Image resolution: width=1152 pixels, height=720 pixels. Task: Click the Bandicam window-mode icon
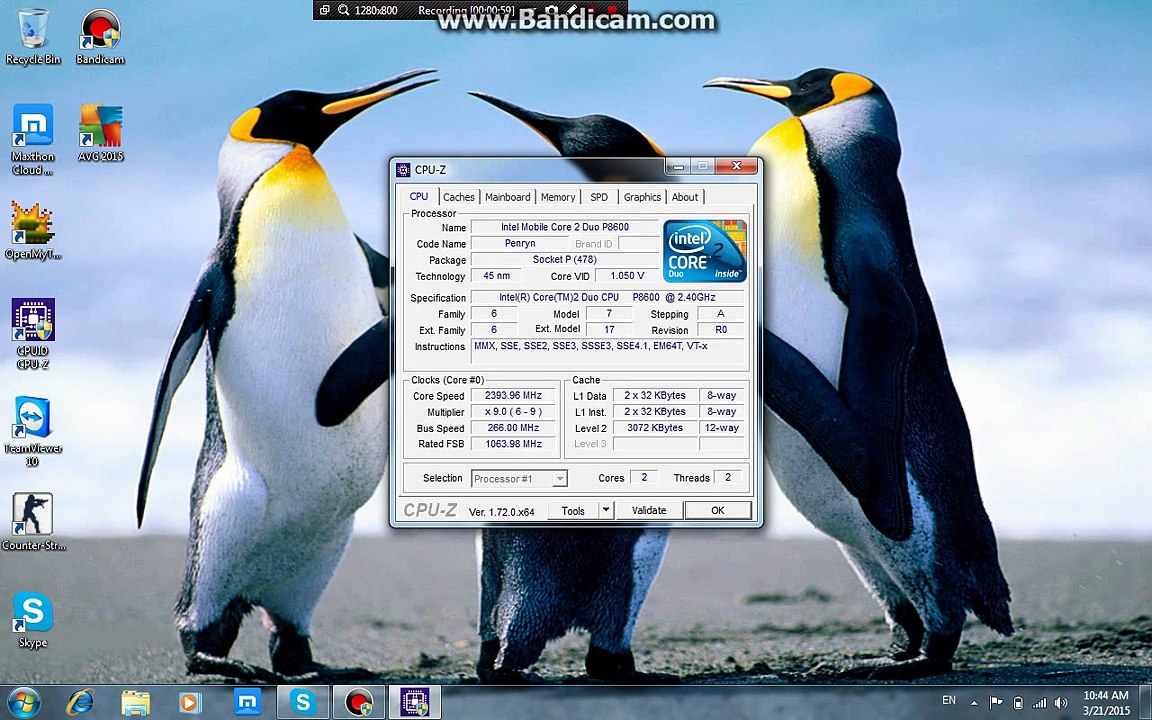click(x=325, y=10)
